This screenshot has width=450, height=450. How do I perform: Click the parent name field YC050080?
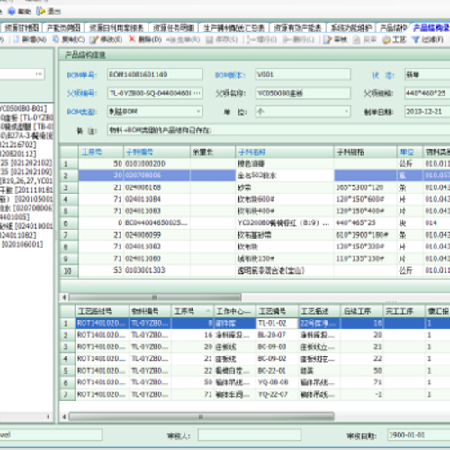[x=303, y=93]
